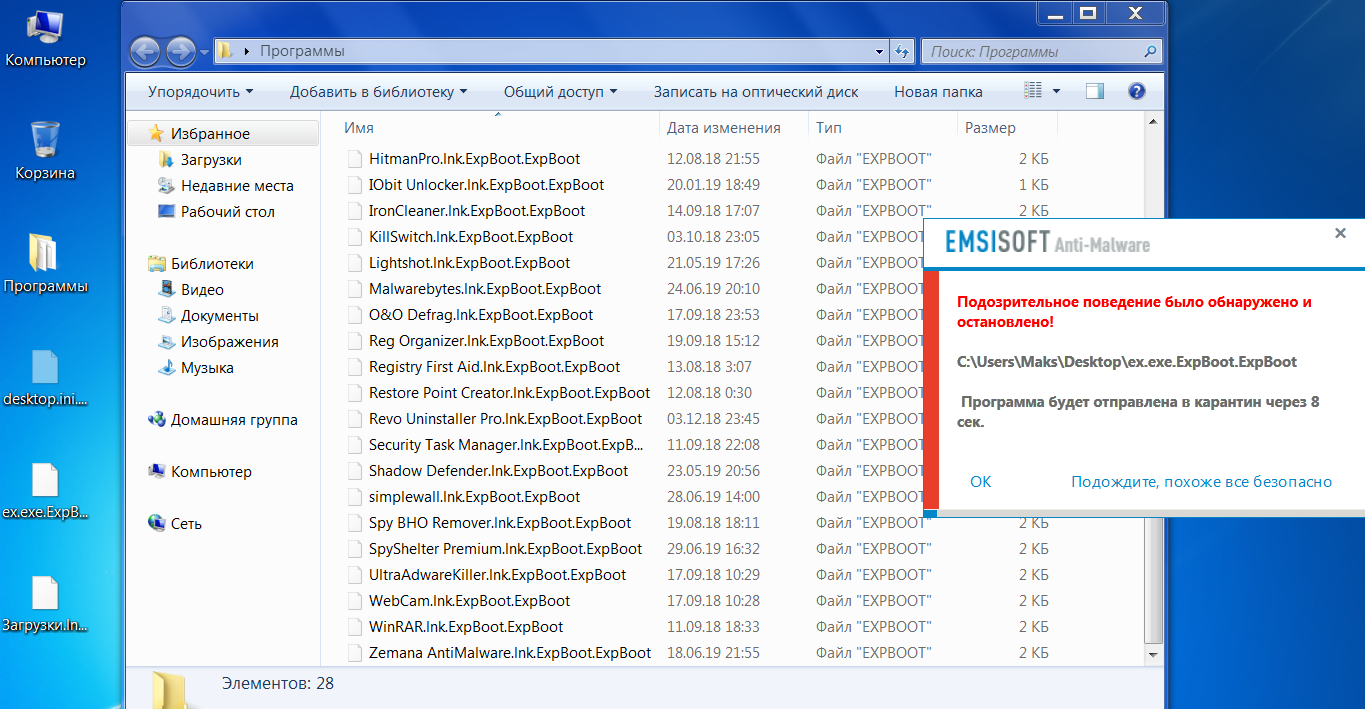This screenshot has width=1365, height=709.
Task: Select Restore Point Creator file row
Action: [x=700, y=393]
